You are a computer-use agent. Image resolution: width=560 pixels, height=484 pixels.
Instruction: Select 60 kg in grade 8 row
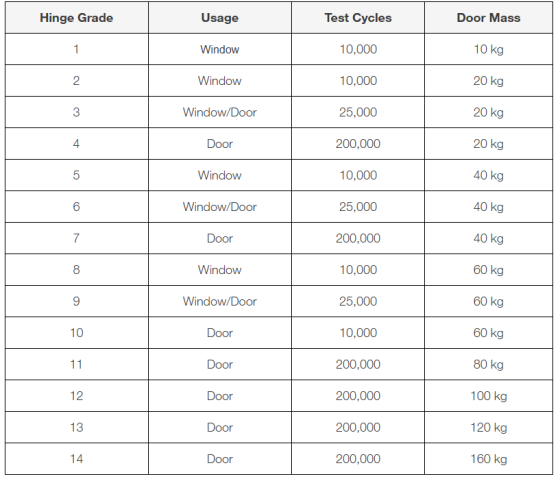pyautogui.click(x=489, y=270)
